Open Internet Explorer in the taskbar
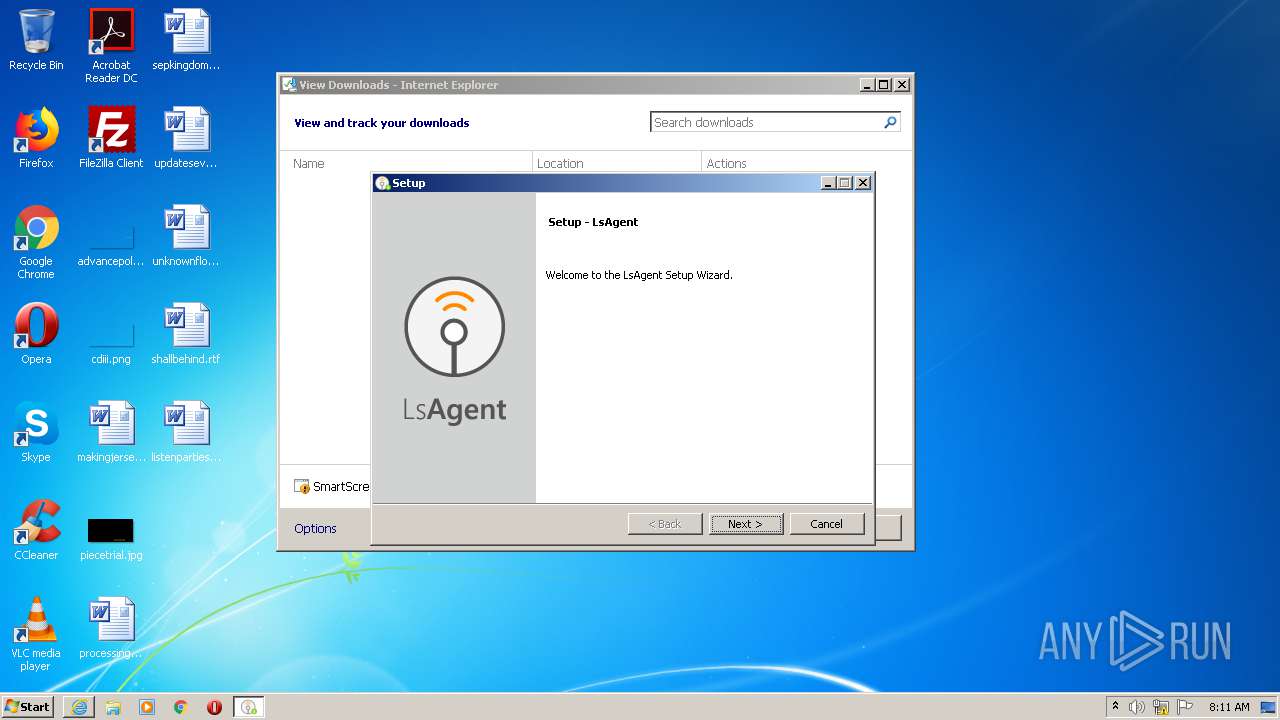This screenshot has width=1280, height=720. (x=79, y=707)
